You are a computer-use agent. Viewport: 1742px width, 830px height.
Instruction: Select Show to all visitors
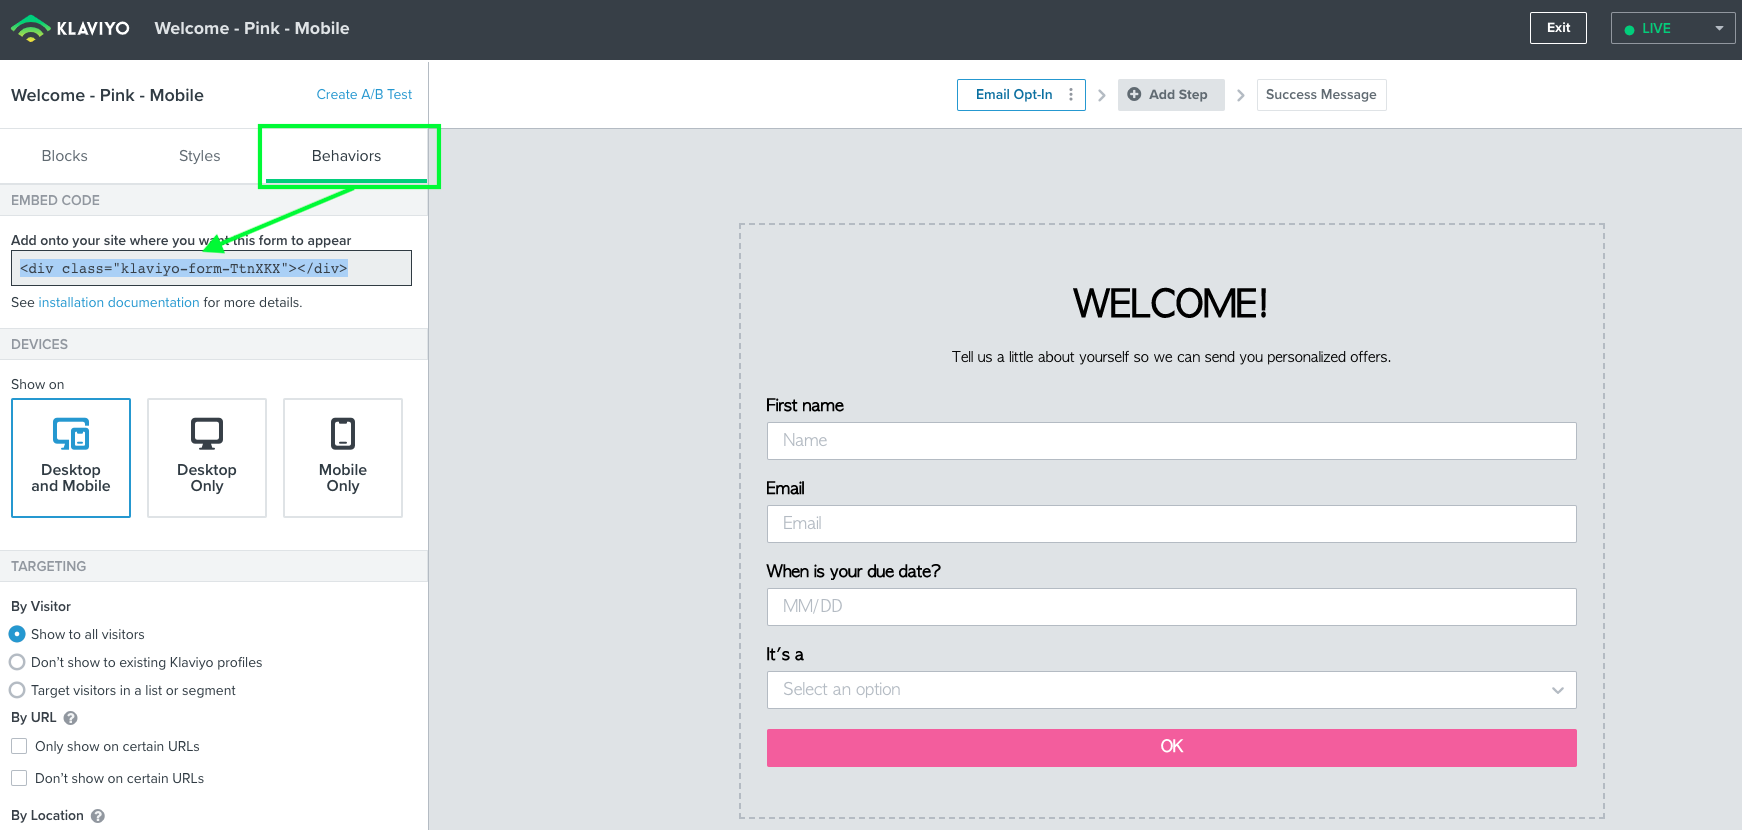pos(17,634)
